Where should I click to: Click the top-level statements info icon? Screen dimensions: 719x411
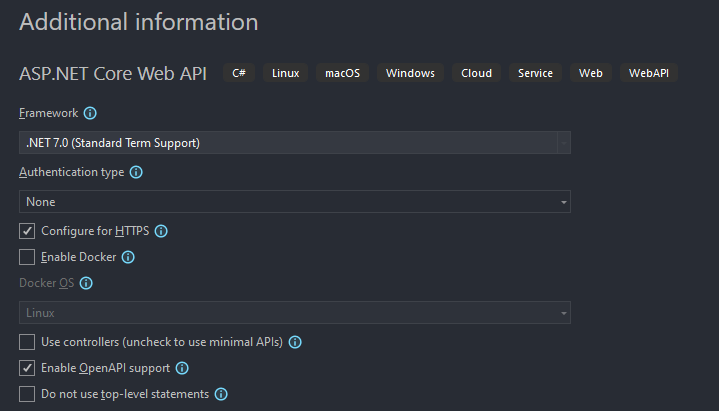(x=221, y=394)
